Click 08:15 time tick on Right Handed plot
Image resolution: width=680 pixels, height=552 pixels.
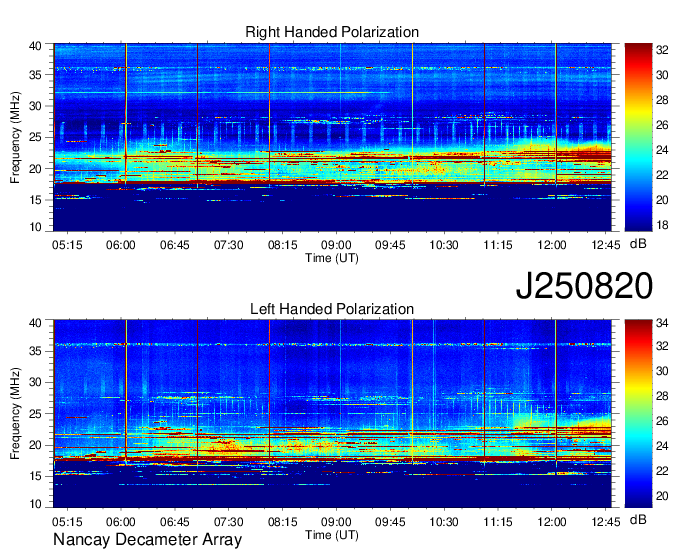click(x=282, y=245)
